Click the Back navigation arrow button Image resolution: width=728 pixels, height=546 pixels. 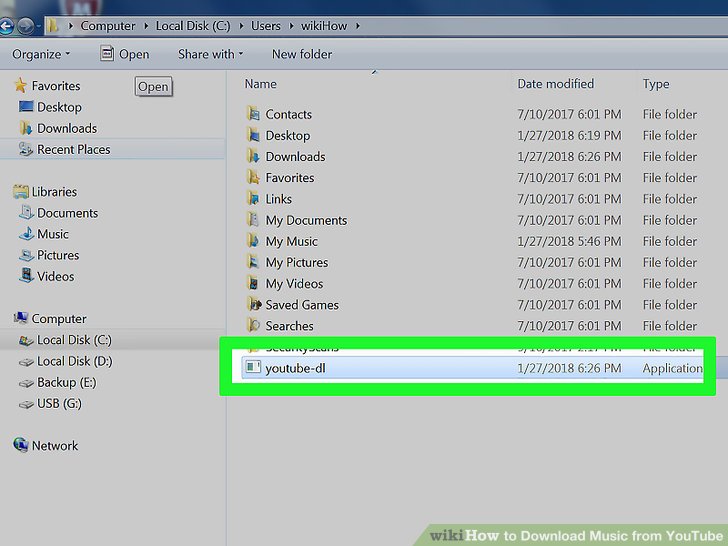(x=6, y=26)
